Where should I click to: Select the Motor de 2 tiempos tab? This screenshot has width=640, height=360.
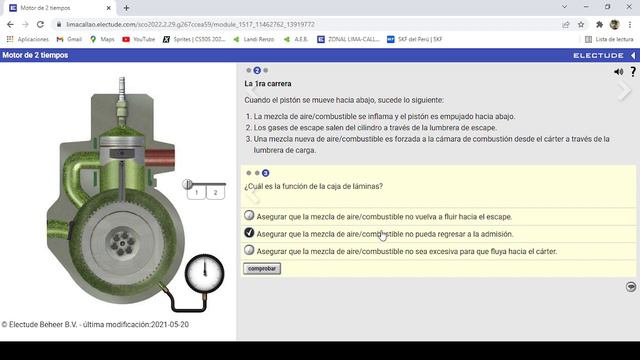pyautogui.click(x=59, y=8)
